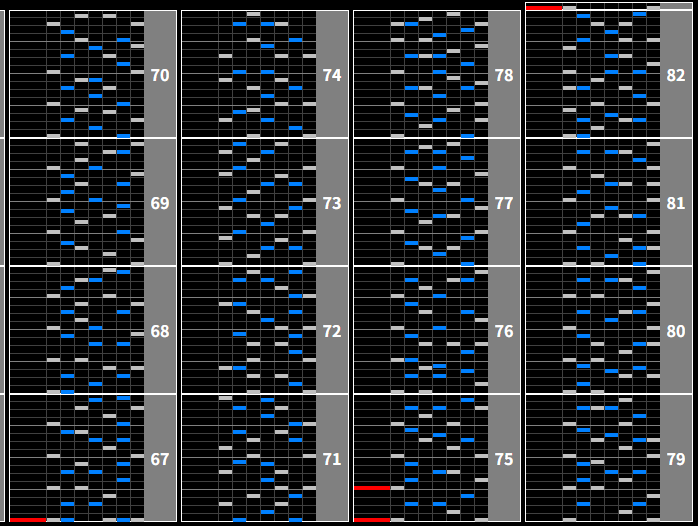This screenshot has height=526, width=698.
Task: Select the measure 73 number label
Action: coord(332,203)
